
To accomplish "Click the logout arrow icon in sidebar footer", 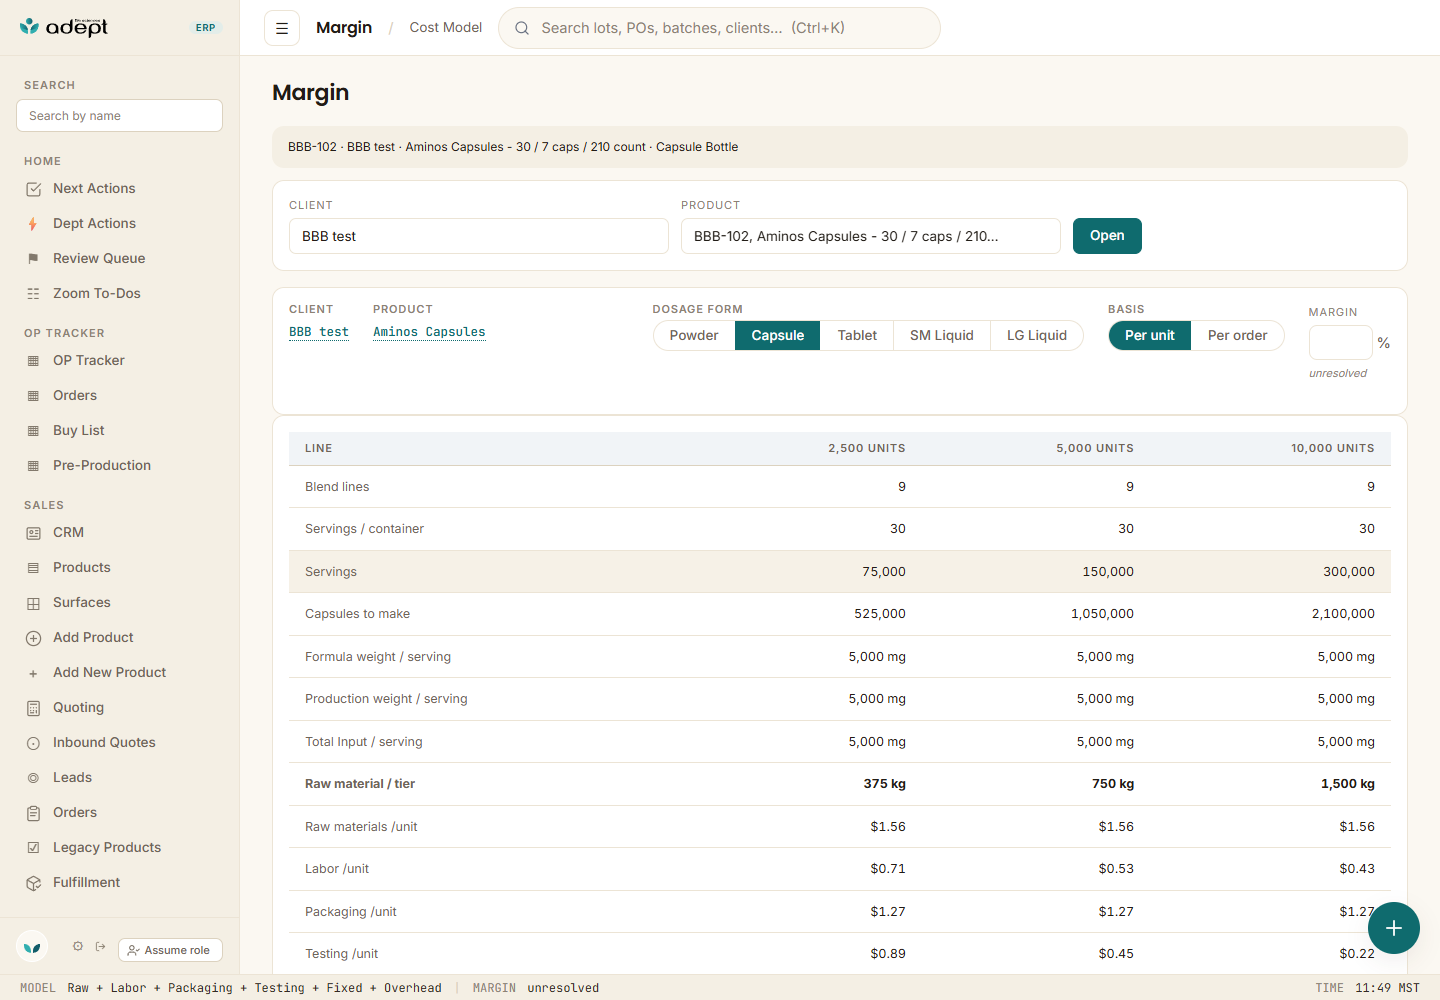I will click(x=101, y=946).
